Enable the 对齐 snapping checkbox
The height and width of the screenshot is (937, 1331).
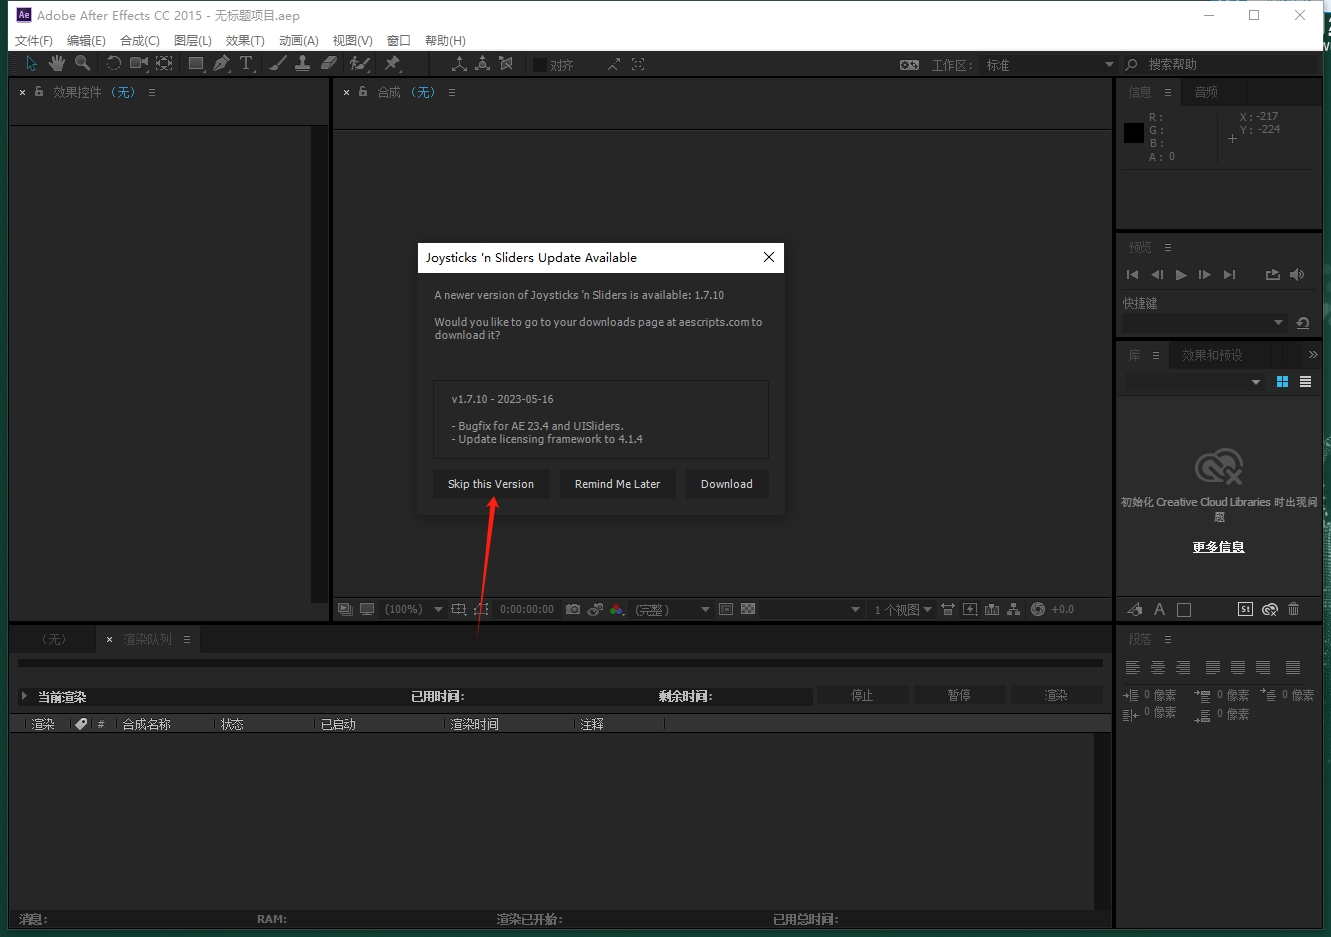pos(540,65)
